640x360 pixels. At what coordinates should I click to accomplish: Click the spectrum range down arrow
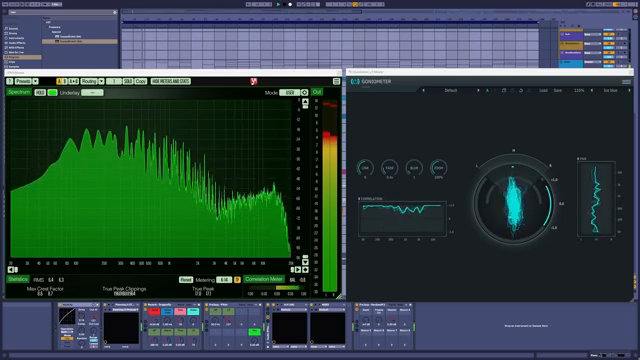click(x=305, y=262)
